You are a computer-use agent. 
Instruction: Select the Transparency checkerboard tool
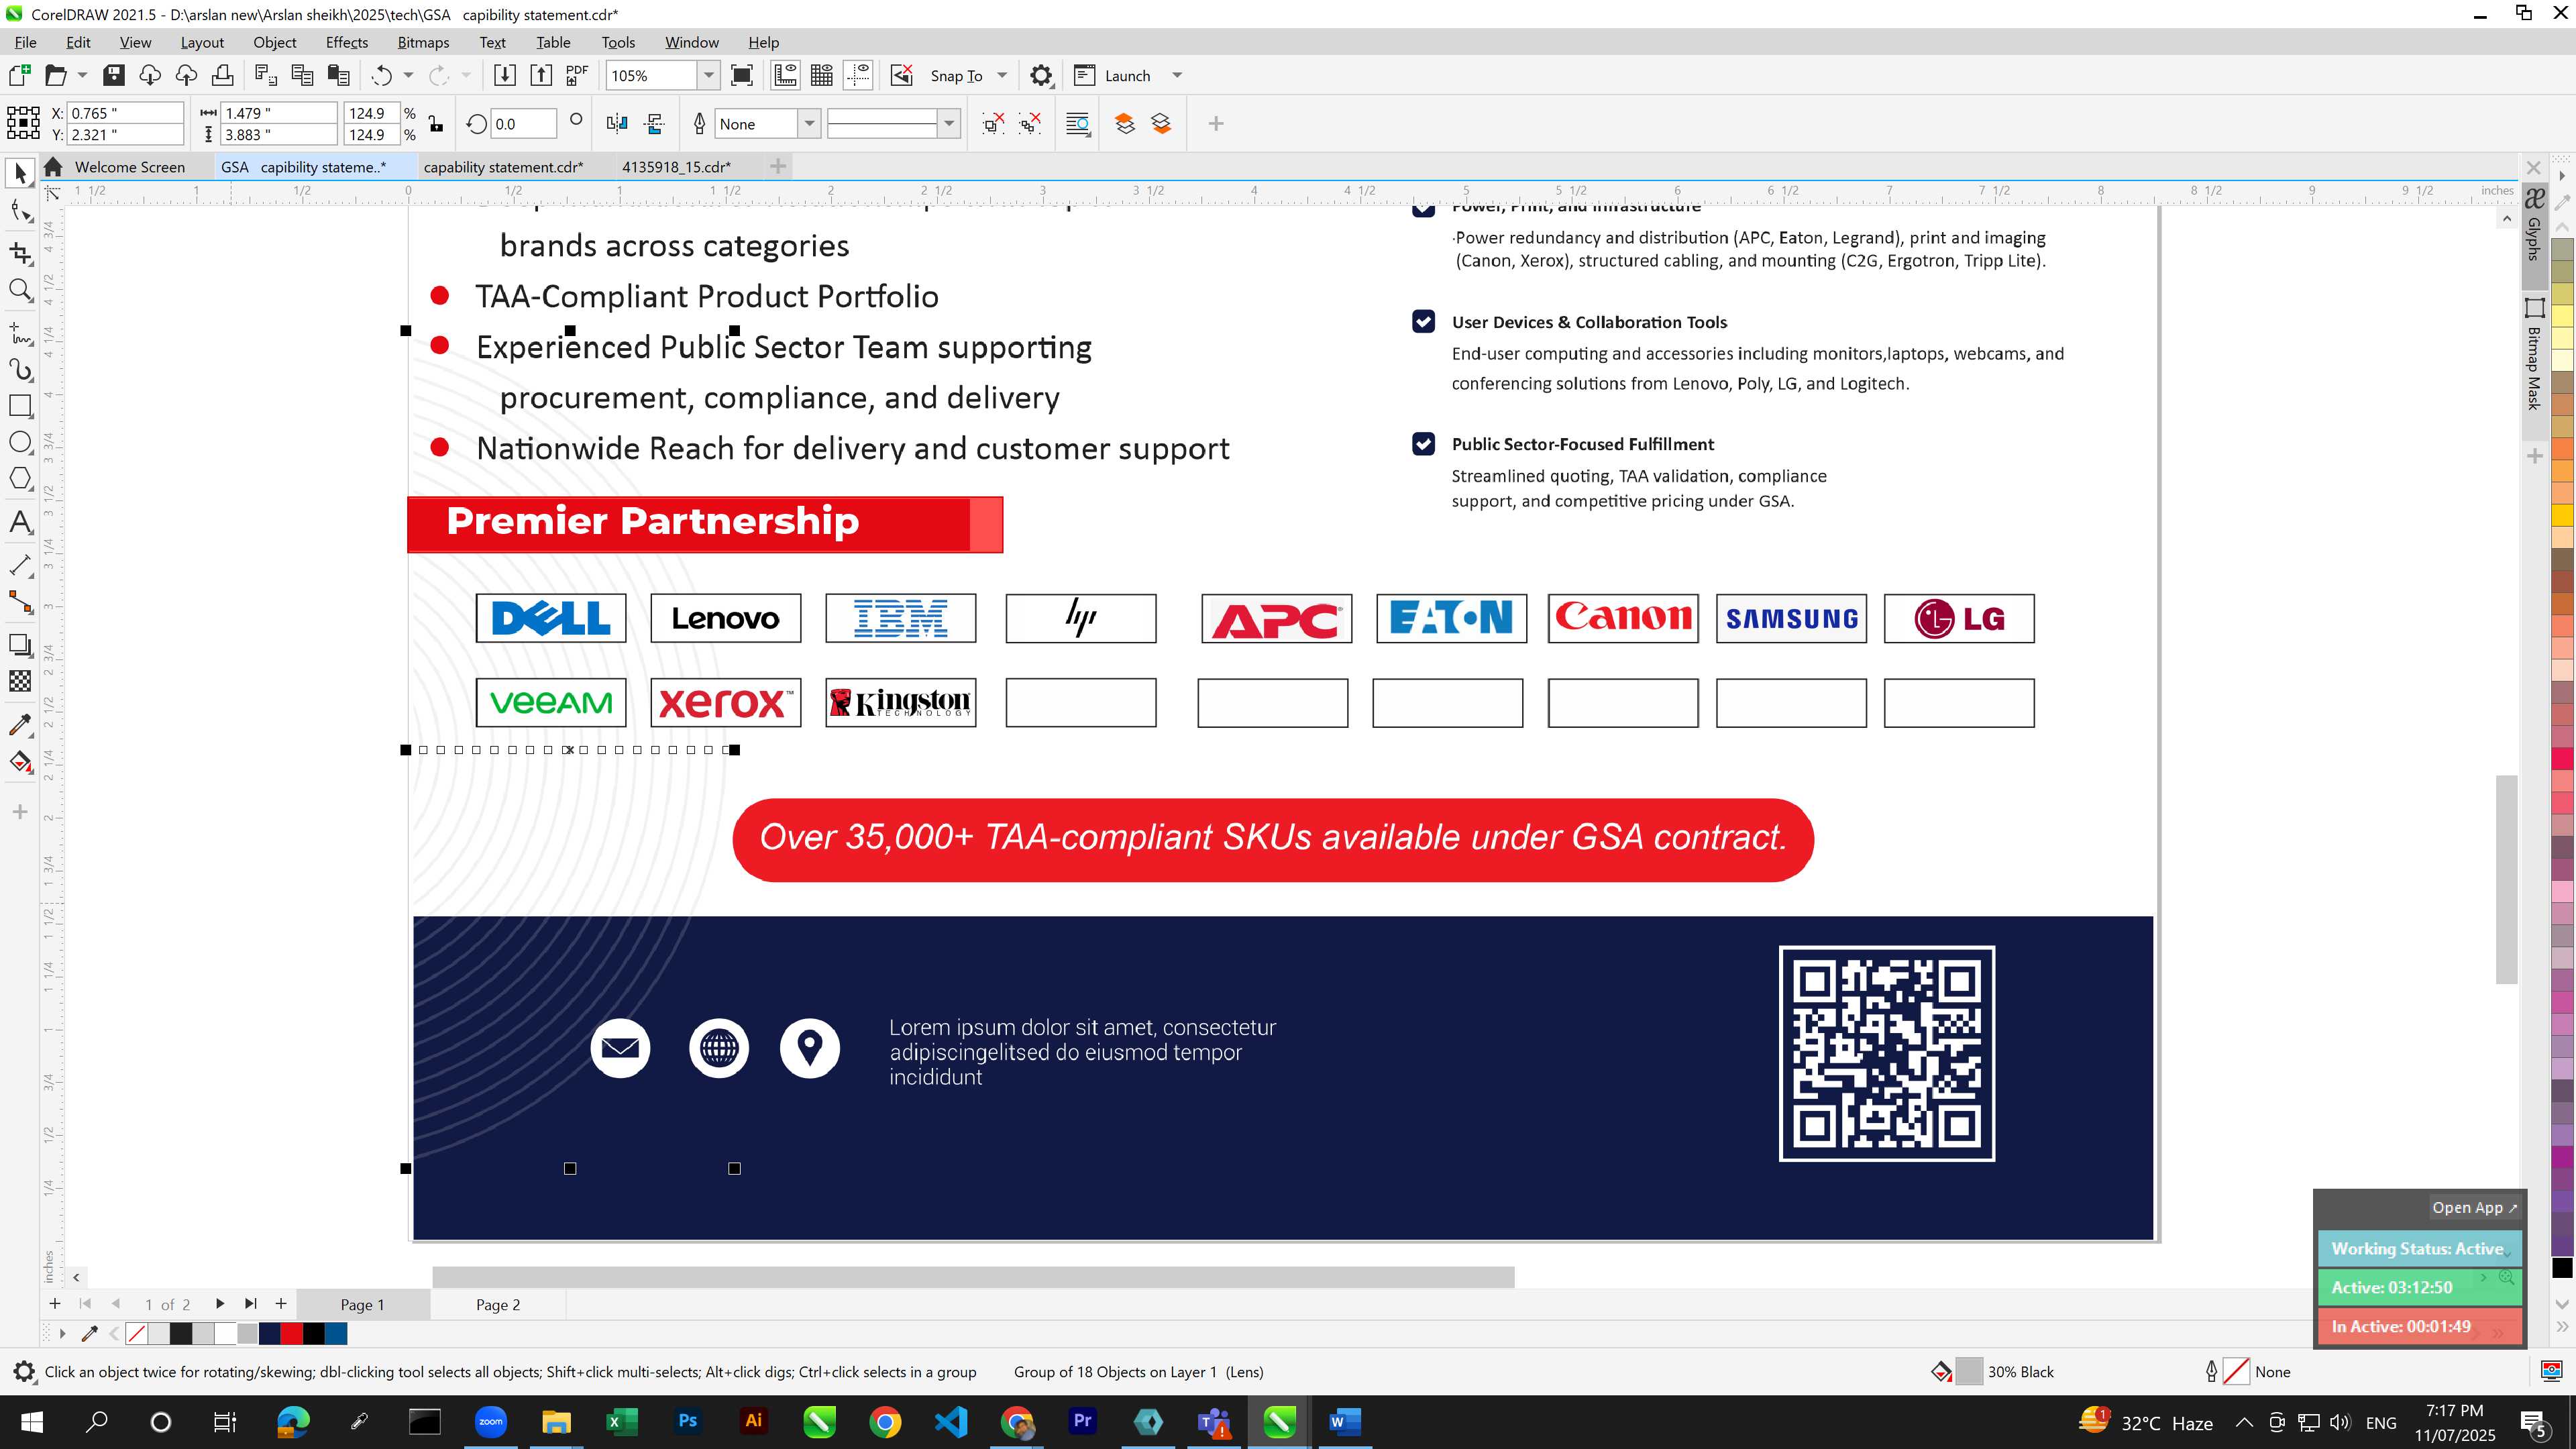[20, 681]
